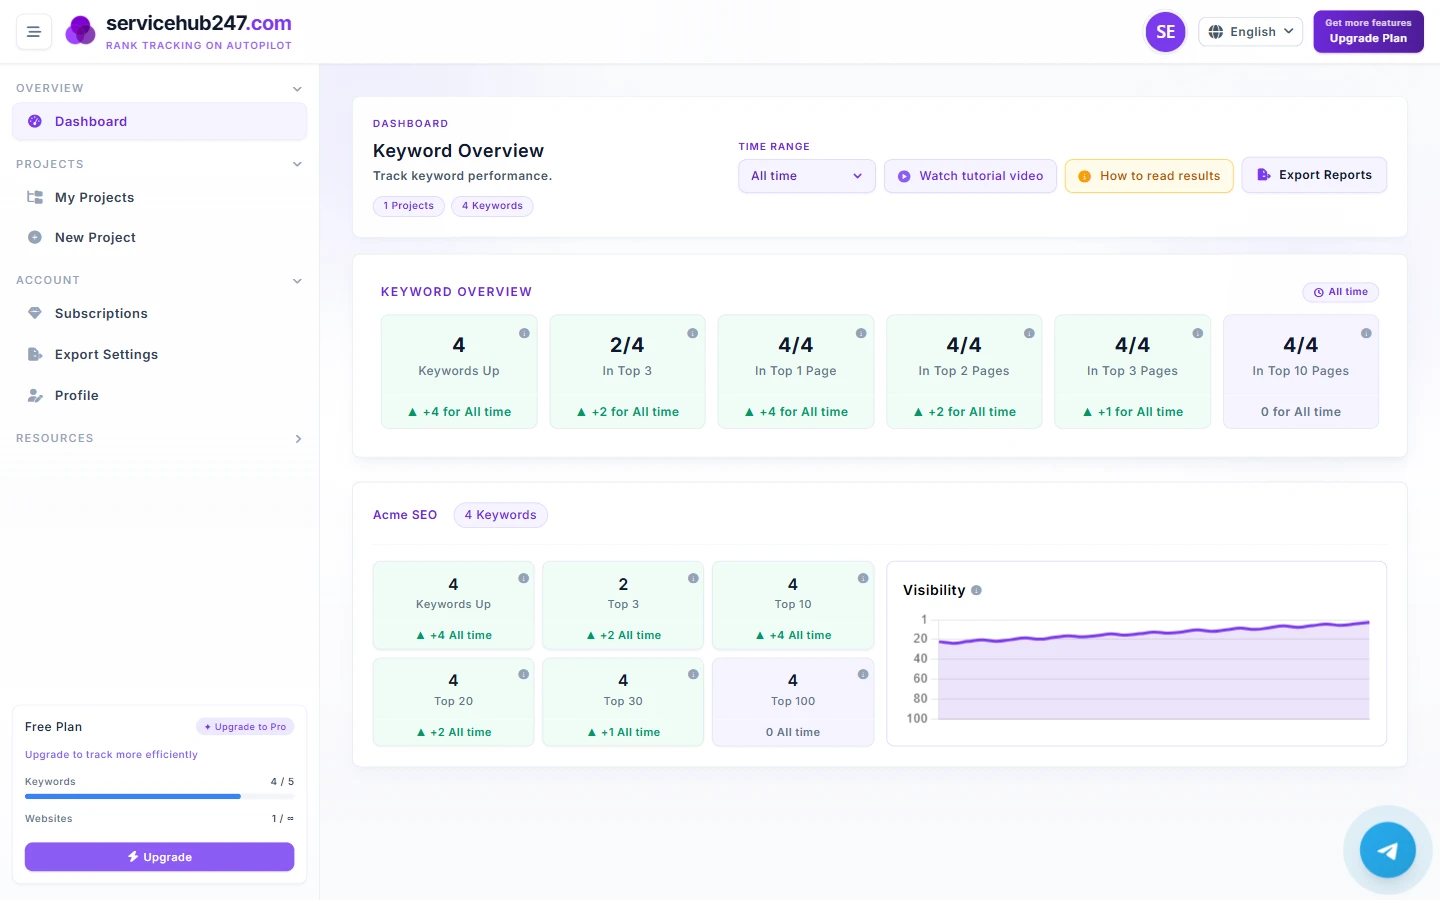Screen dimensions: 1440x900
Task: Click the Dashboard sidebar icon
Action: pyautogui.click(x=35, y=121)
